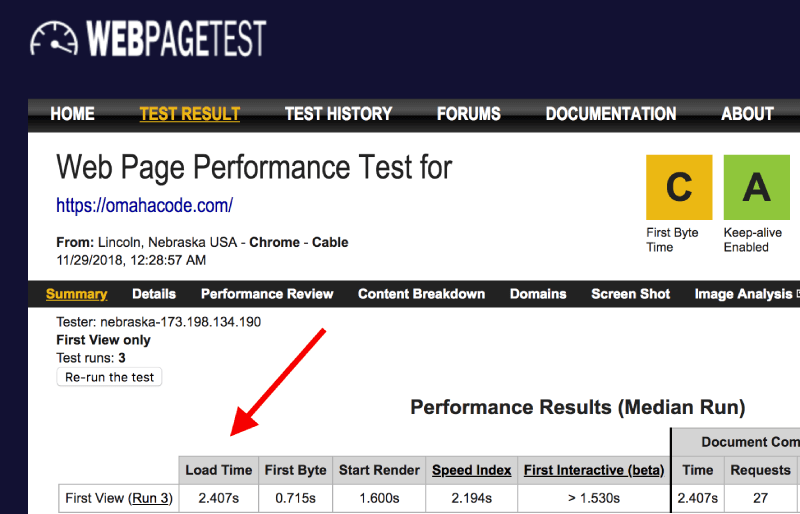Switch to the Details tab
This screenshot has width=800, height=514.
coord(154,294)
